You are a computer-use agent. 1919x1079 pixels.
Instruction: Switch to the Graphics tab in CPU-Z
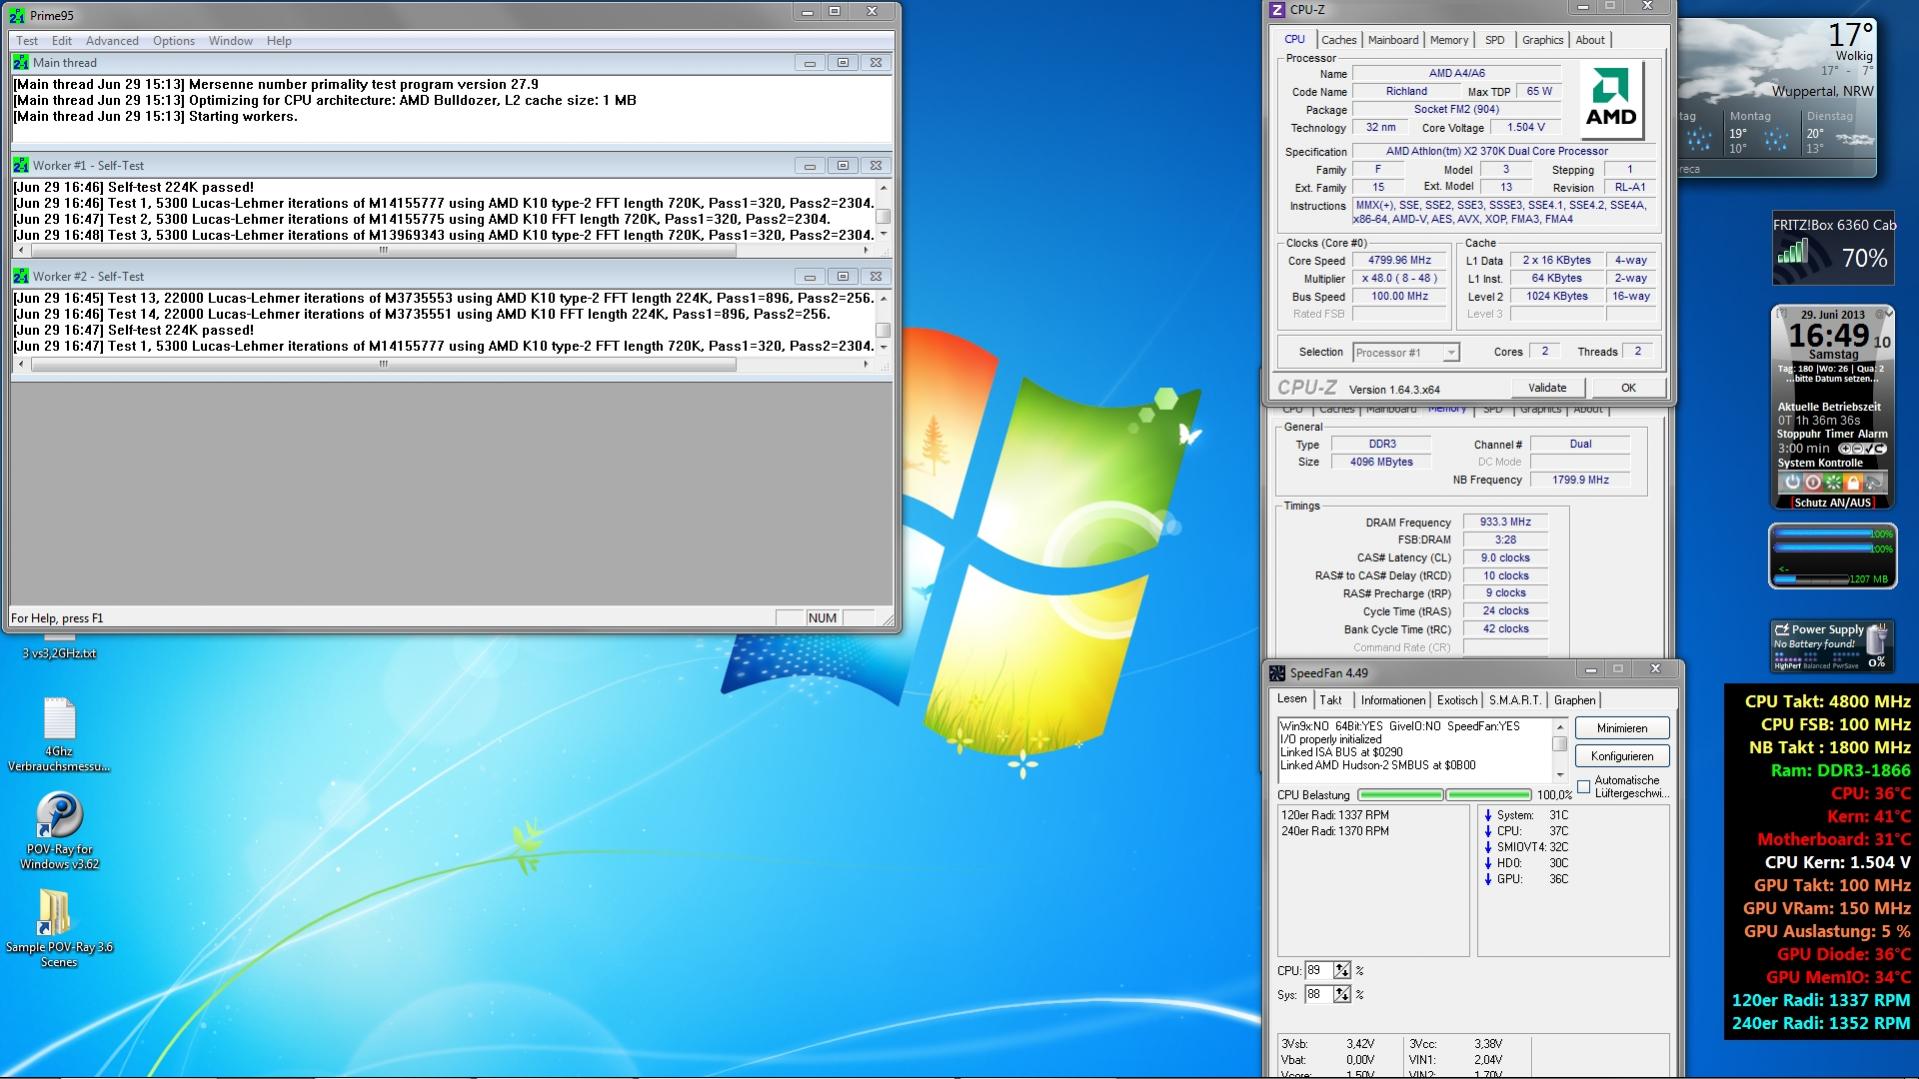tap(1543, 40)
